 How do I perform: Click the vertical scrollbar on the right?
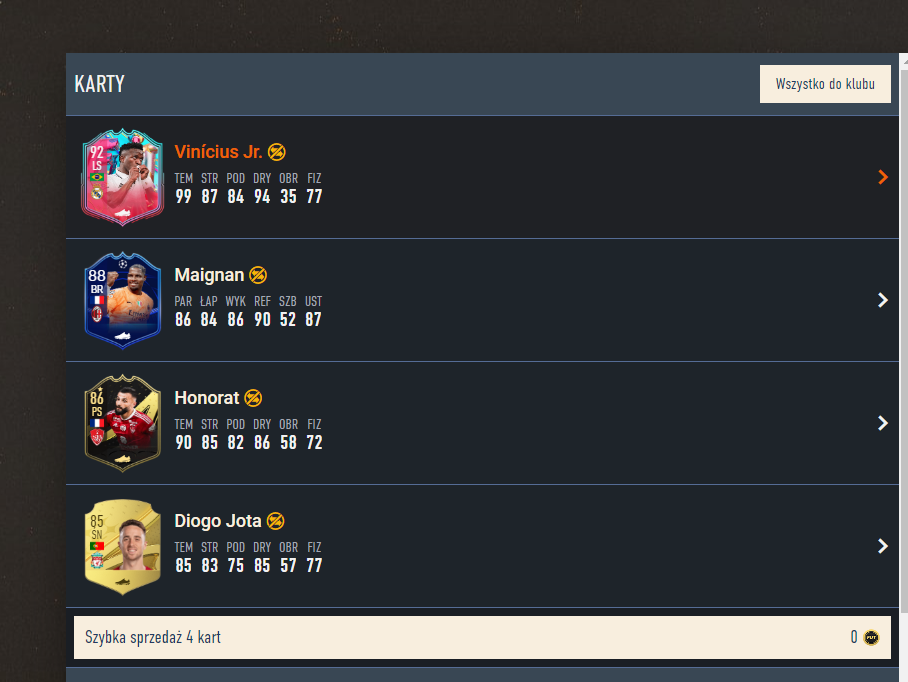(x=903, y=333)
